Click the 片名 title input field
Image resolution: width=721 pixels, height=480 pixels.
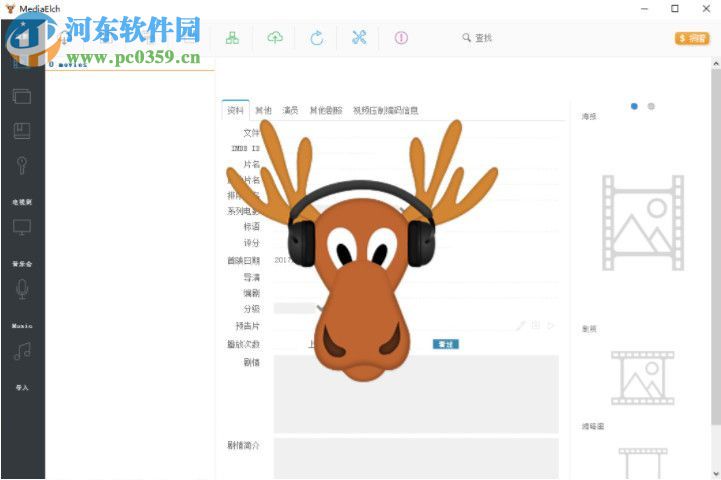pyautogui.click(x=416, y=164)
